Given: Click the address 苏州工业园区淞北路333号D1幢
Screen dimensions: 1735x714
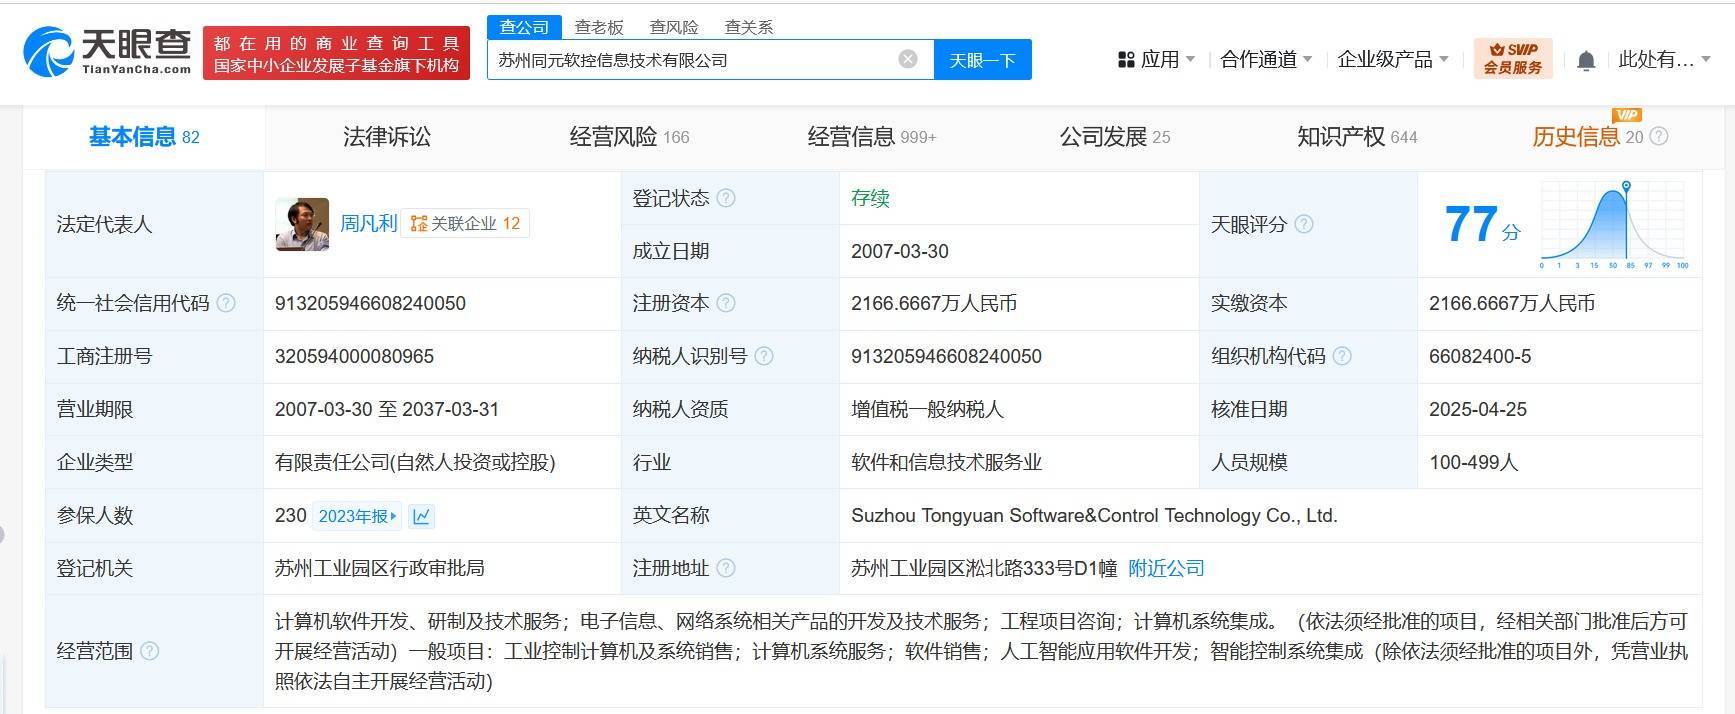Looking at the screenshot, I should pos(984,568).
